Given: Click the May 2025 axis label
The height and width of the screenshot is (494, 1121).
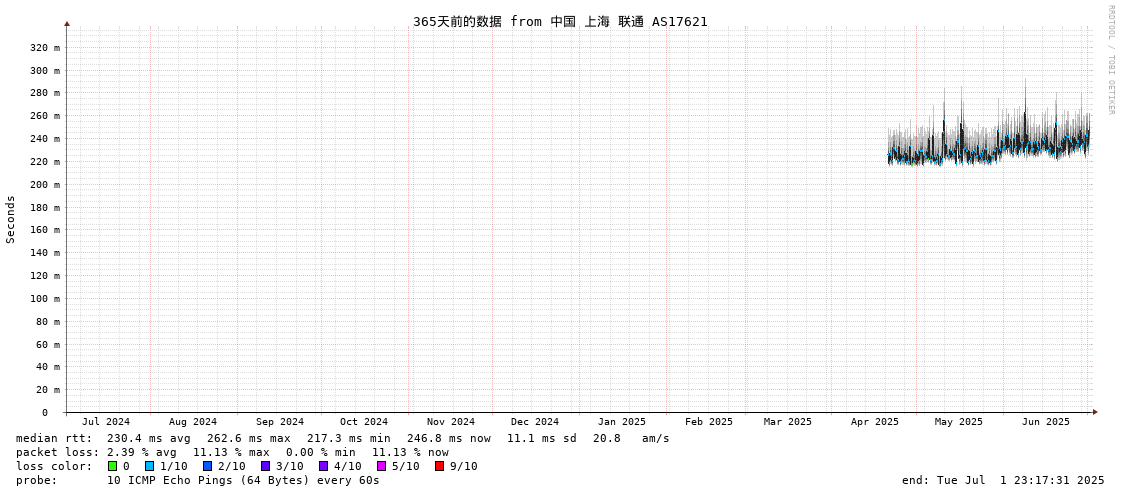Looking at the screenshot, I should [959, 422].
